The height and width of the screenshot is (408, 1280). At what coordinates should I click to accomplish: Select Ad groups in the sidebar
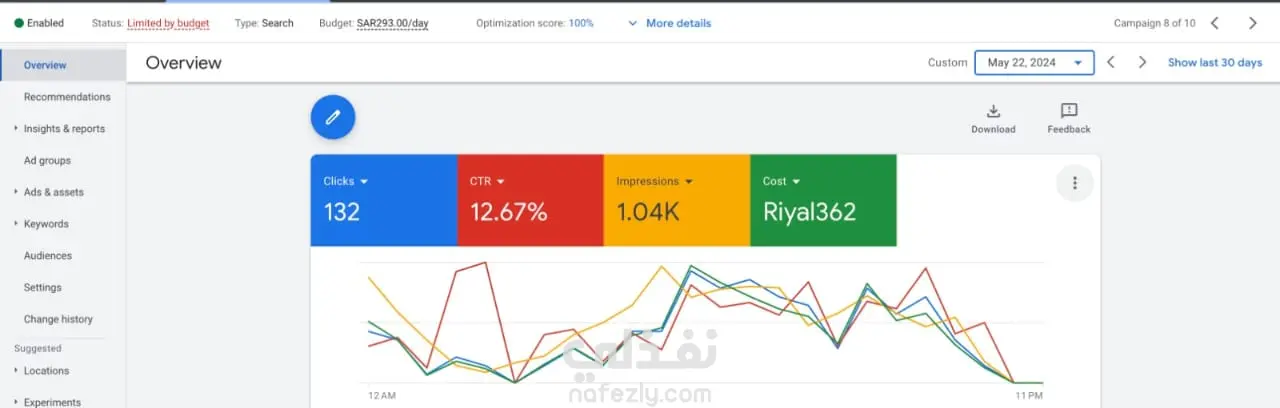[47, 160]
